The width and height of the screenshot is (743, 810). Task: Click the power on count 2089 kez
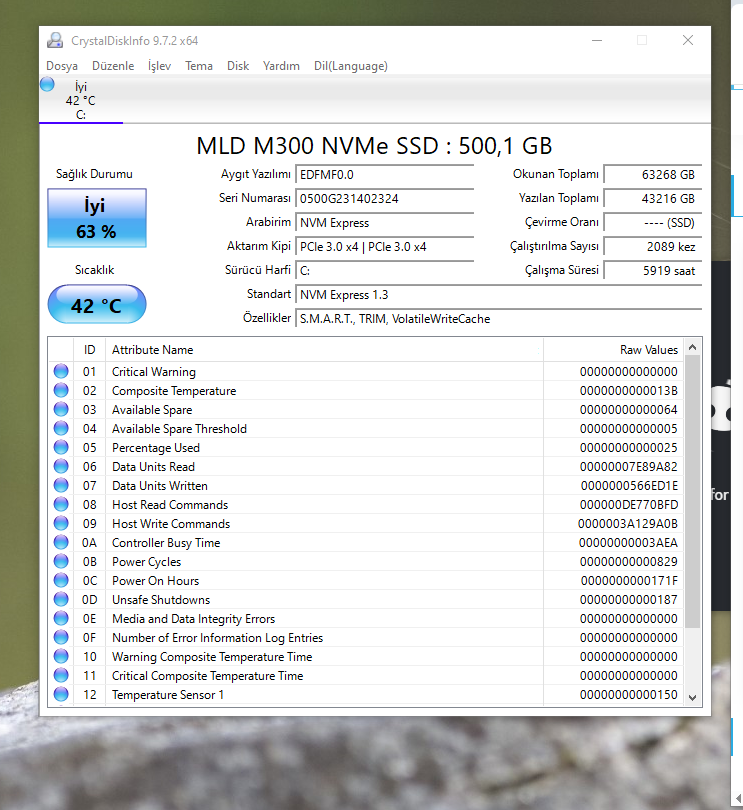click(653, 246)
